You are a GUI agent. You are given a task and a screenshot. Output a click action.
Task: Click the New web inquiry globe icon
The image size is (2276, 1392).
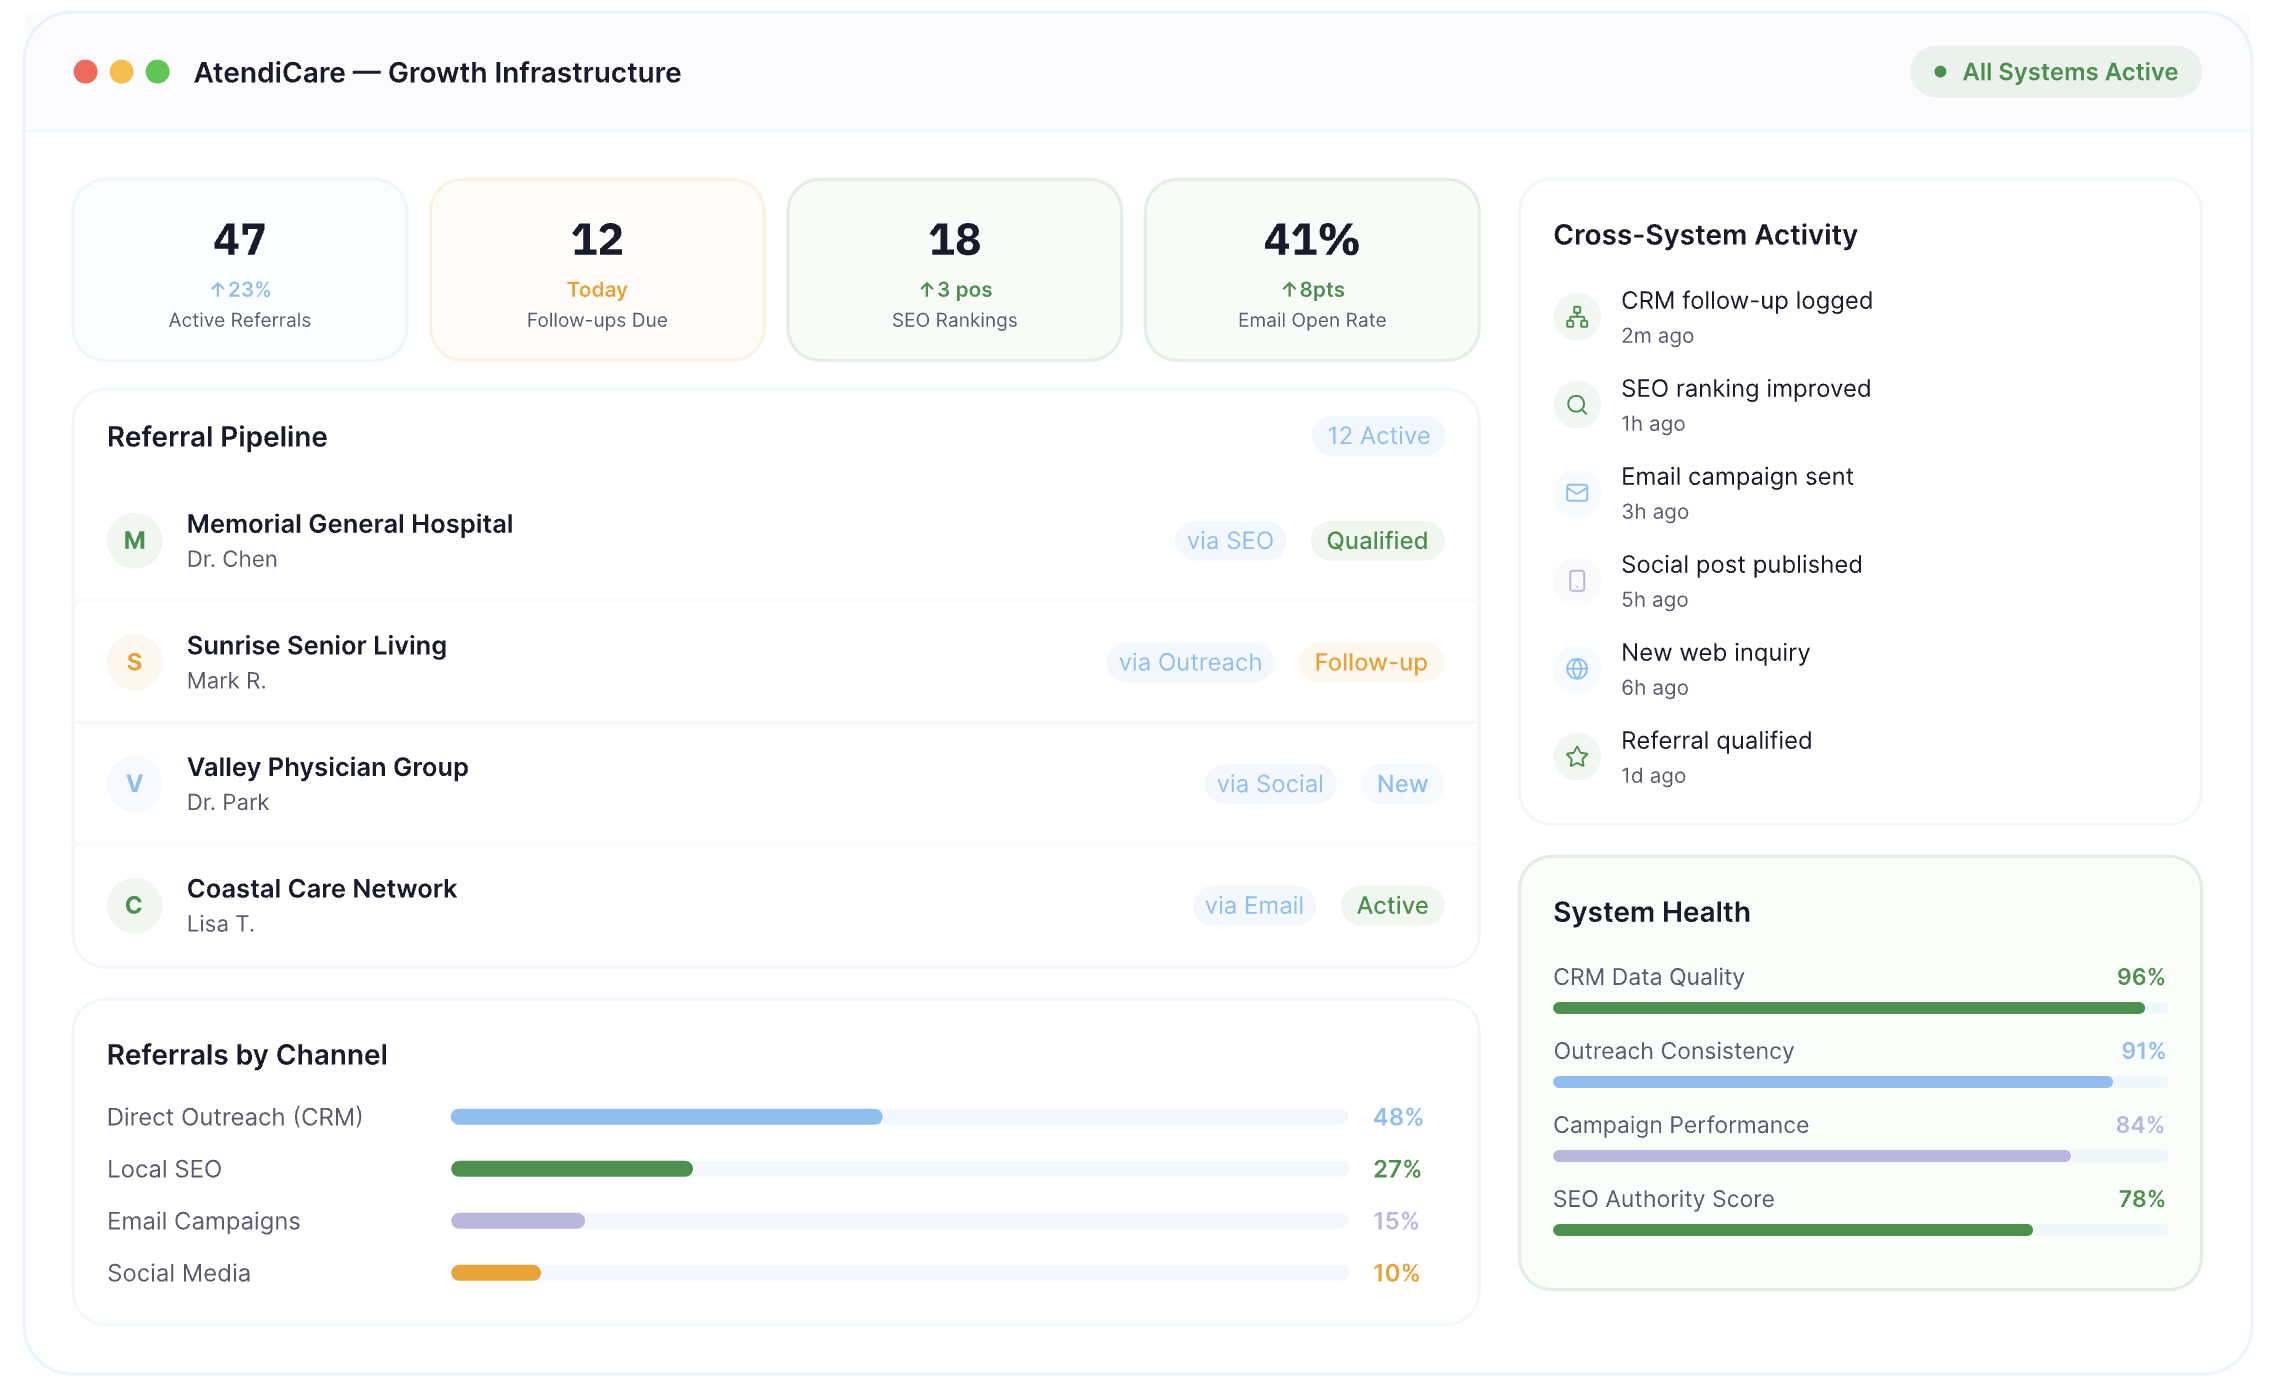pyautogui.click(x=1577, y=669)
